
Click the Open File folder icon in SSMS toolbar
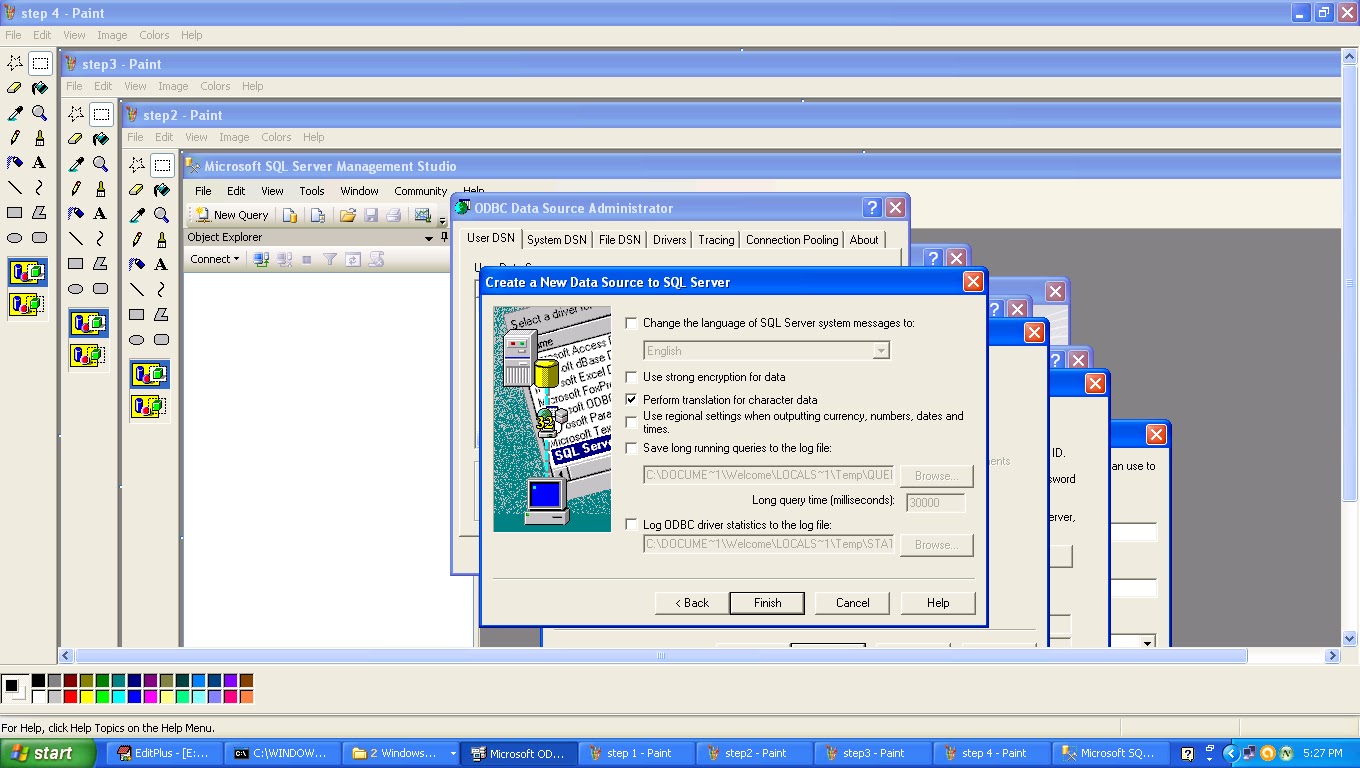click(348, 215)
